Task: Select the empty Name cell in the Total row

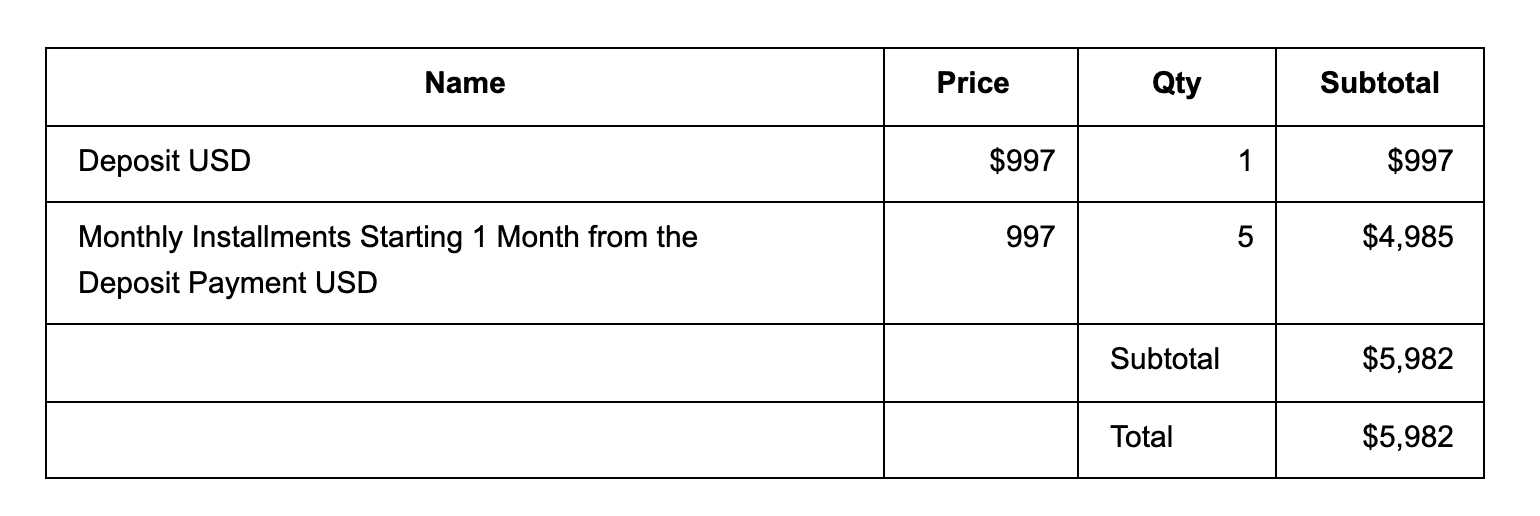Action: coord(465,440)
